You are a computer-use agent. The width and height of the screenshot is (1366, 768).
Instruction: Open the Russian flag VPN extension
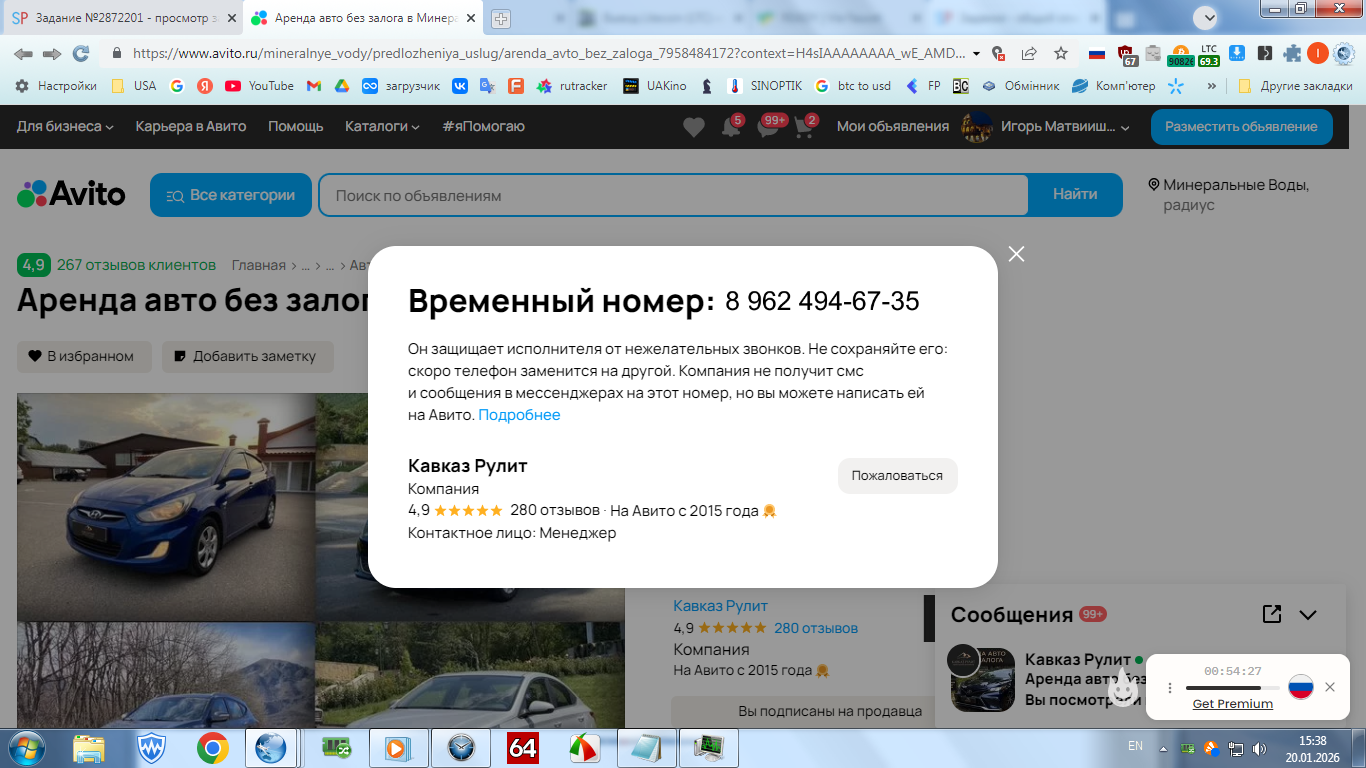pyautogui.click(x=1097, y=54)
